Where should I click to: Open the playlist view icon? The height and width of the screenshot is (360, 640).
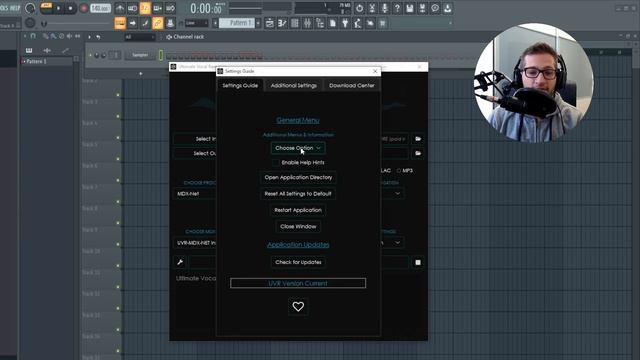click(x=269, y=23)
